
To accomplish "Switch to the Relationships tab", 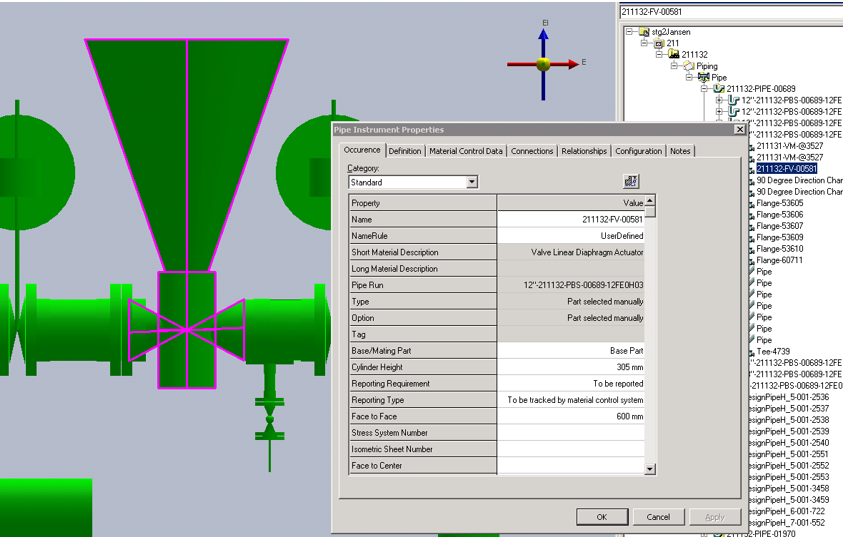I will pyautogui.click(x=584, y=151).
